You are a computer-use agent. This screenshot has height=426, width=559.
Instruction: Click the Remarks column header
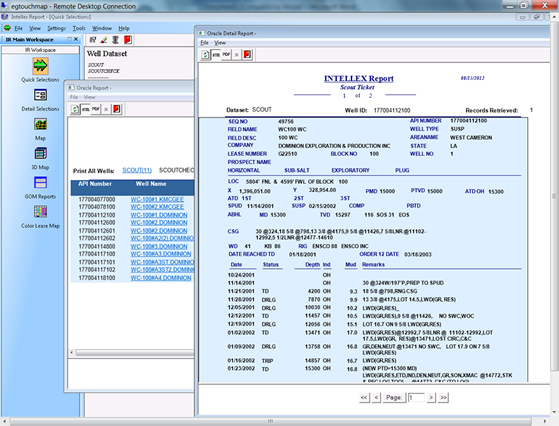[373, 265]
